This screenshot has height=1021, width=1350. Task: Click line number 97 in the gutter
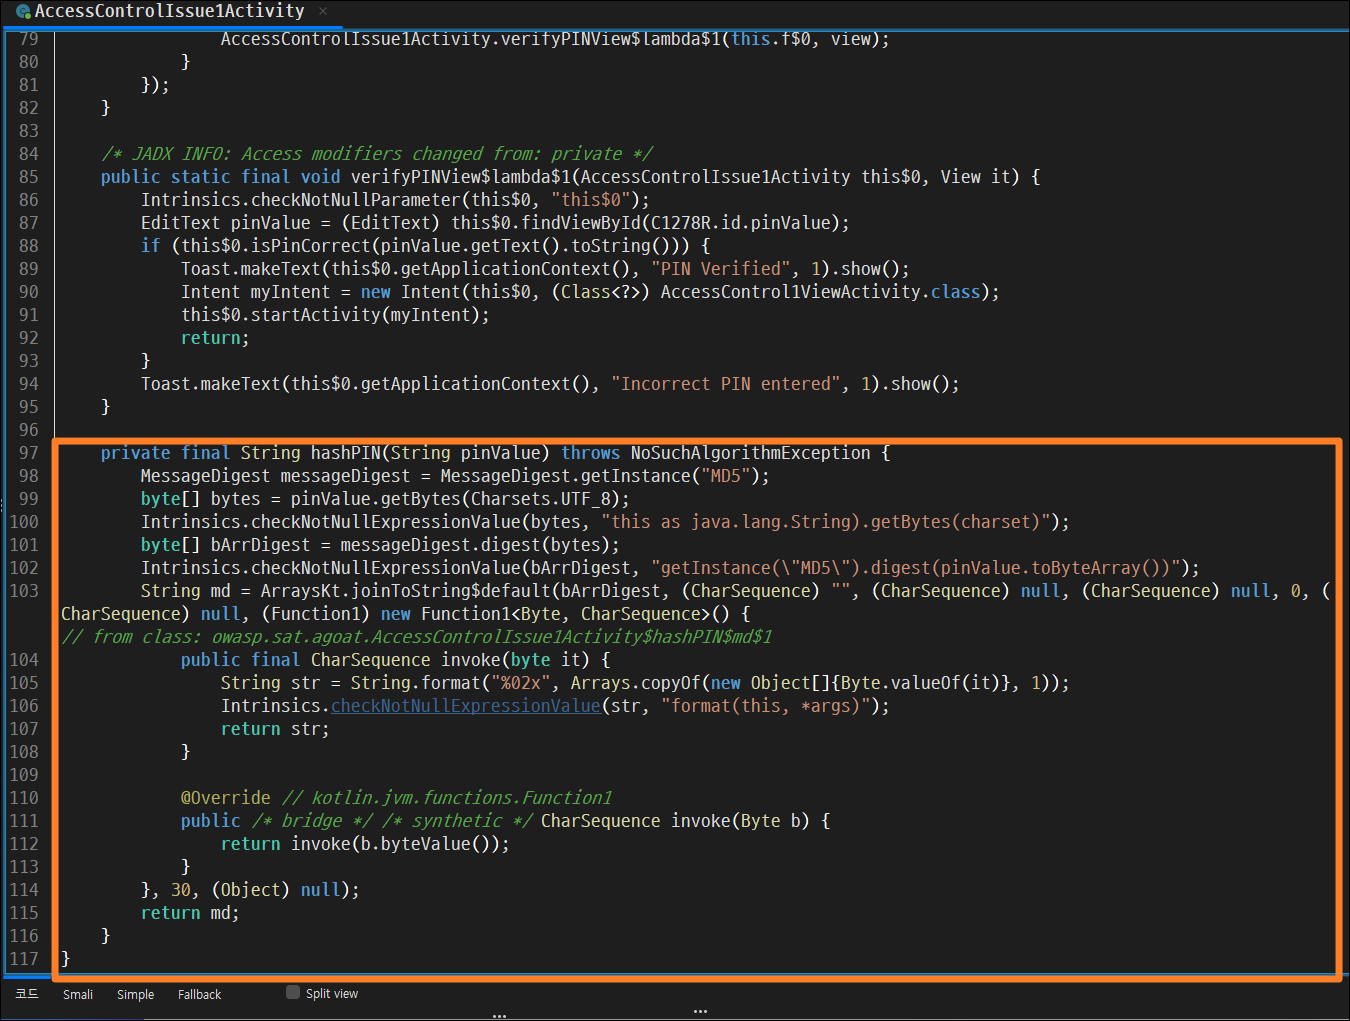coord(28,453)
